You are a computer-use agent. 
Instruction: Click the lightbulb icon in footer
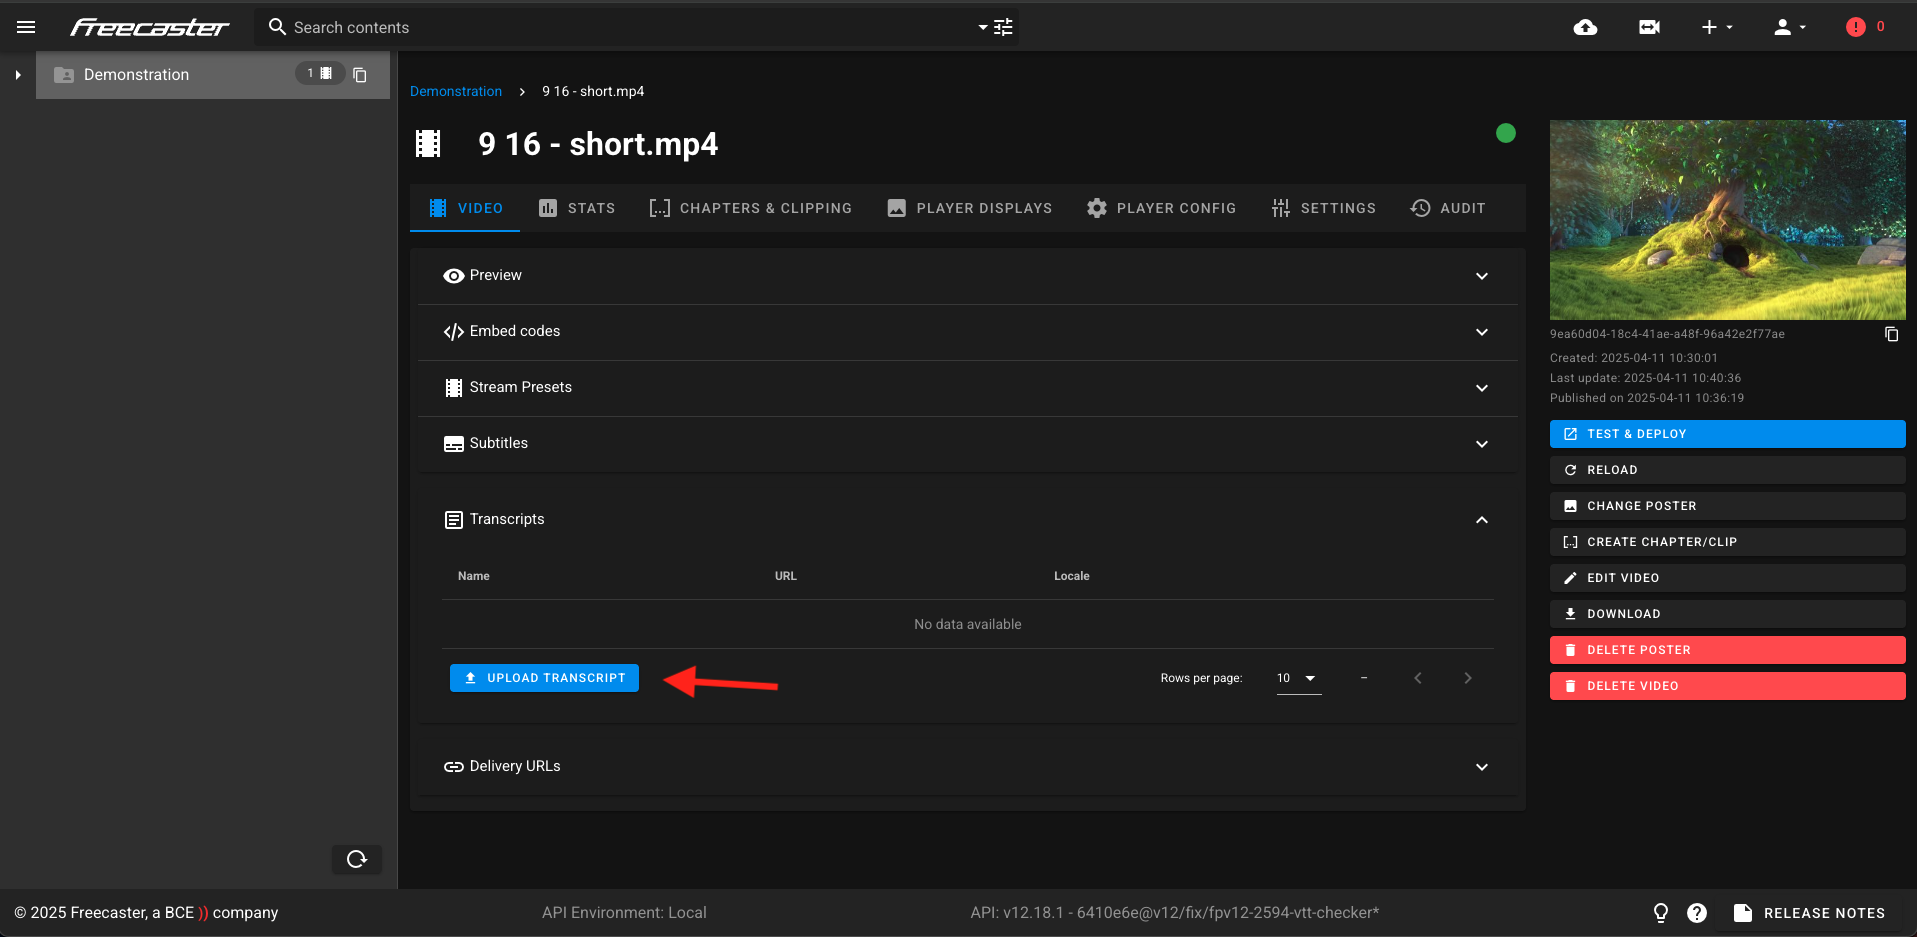(1661, 912)
